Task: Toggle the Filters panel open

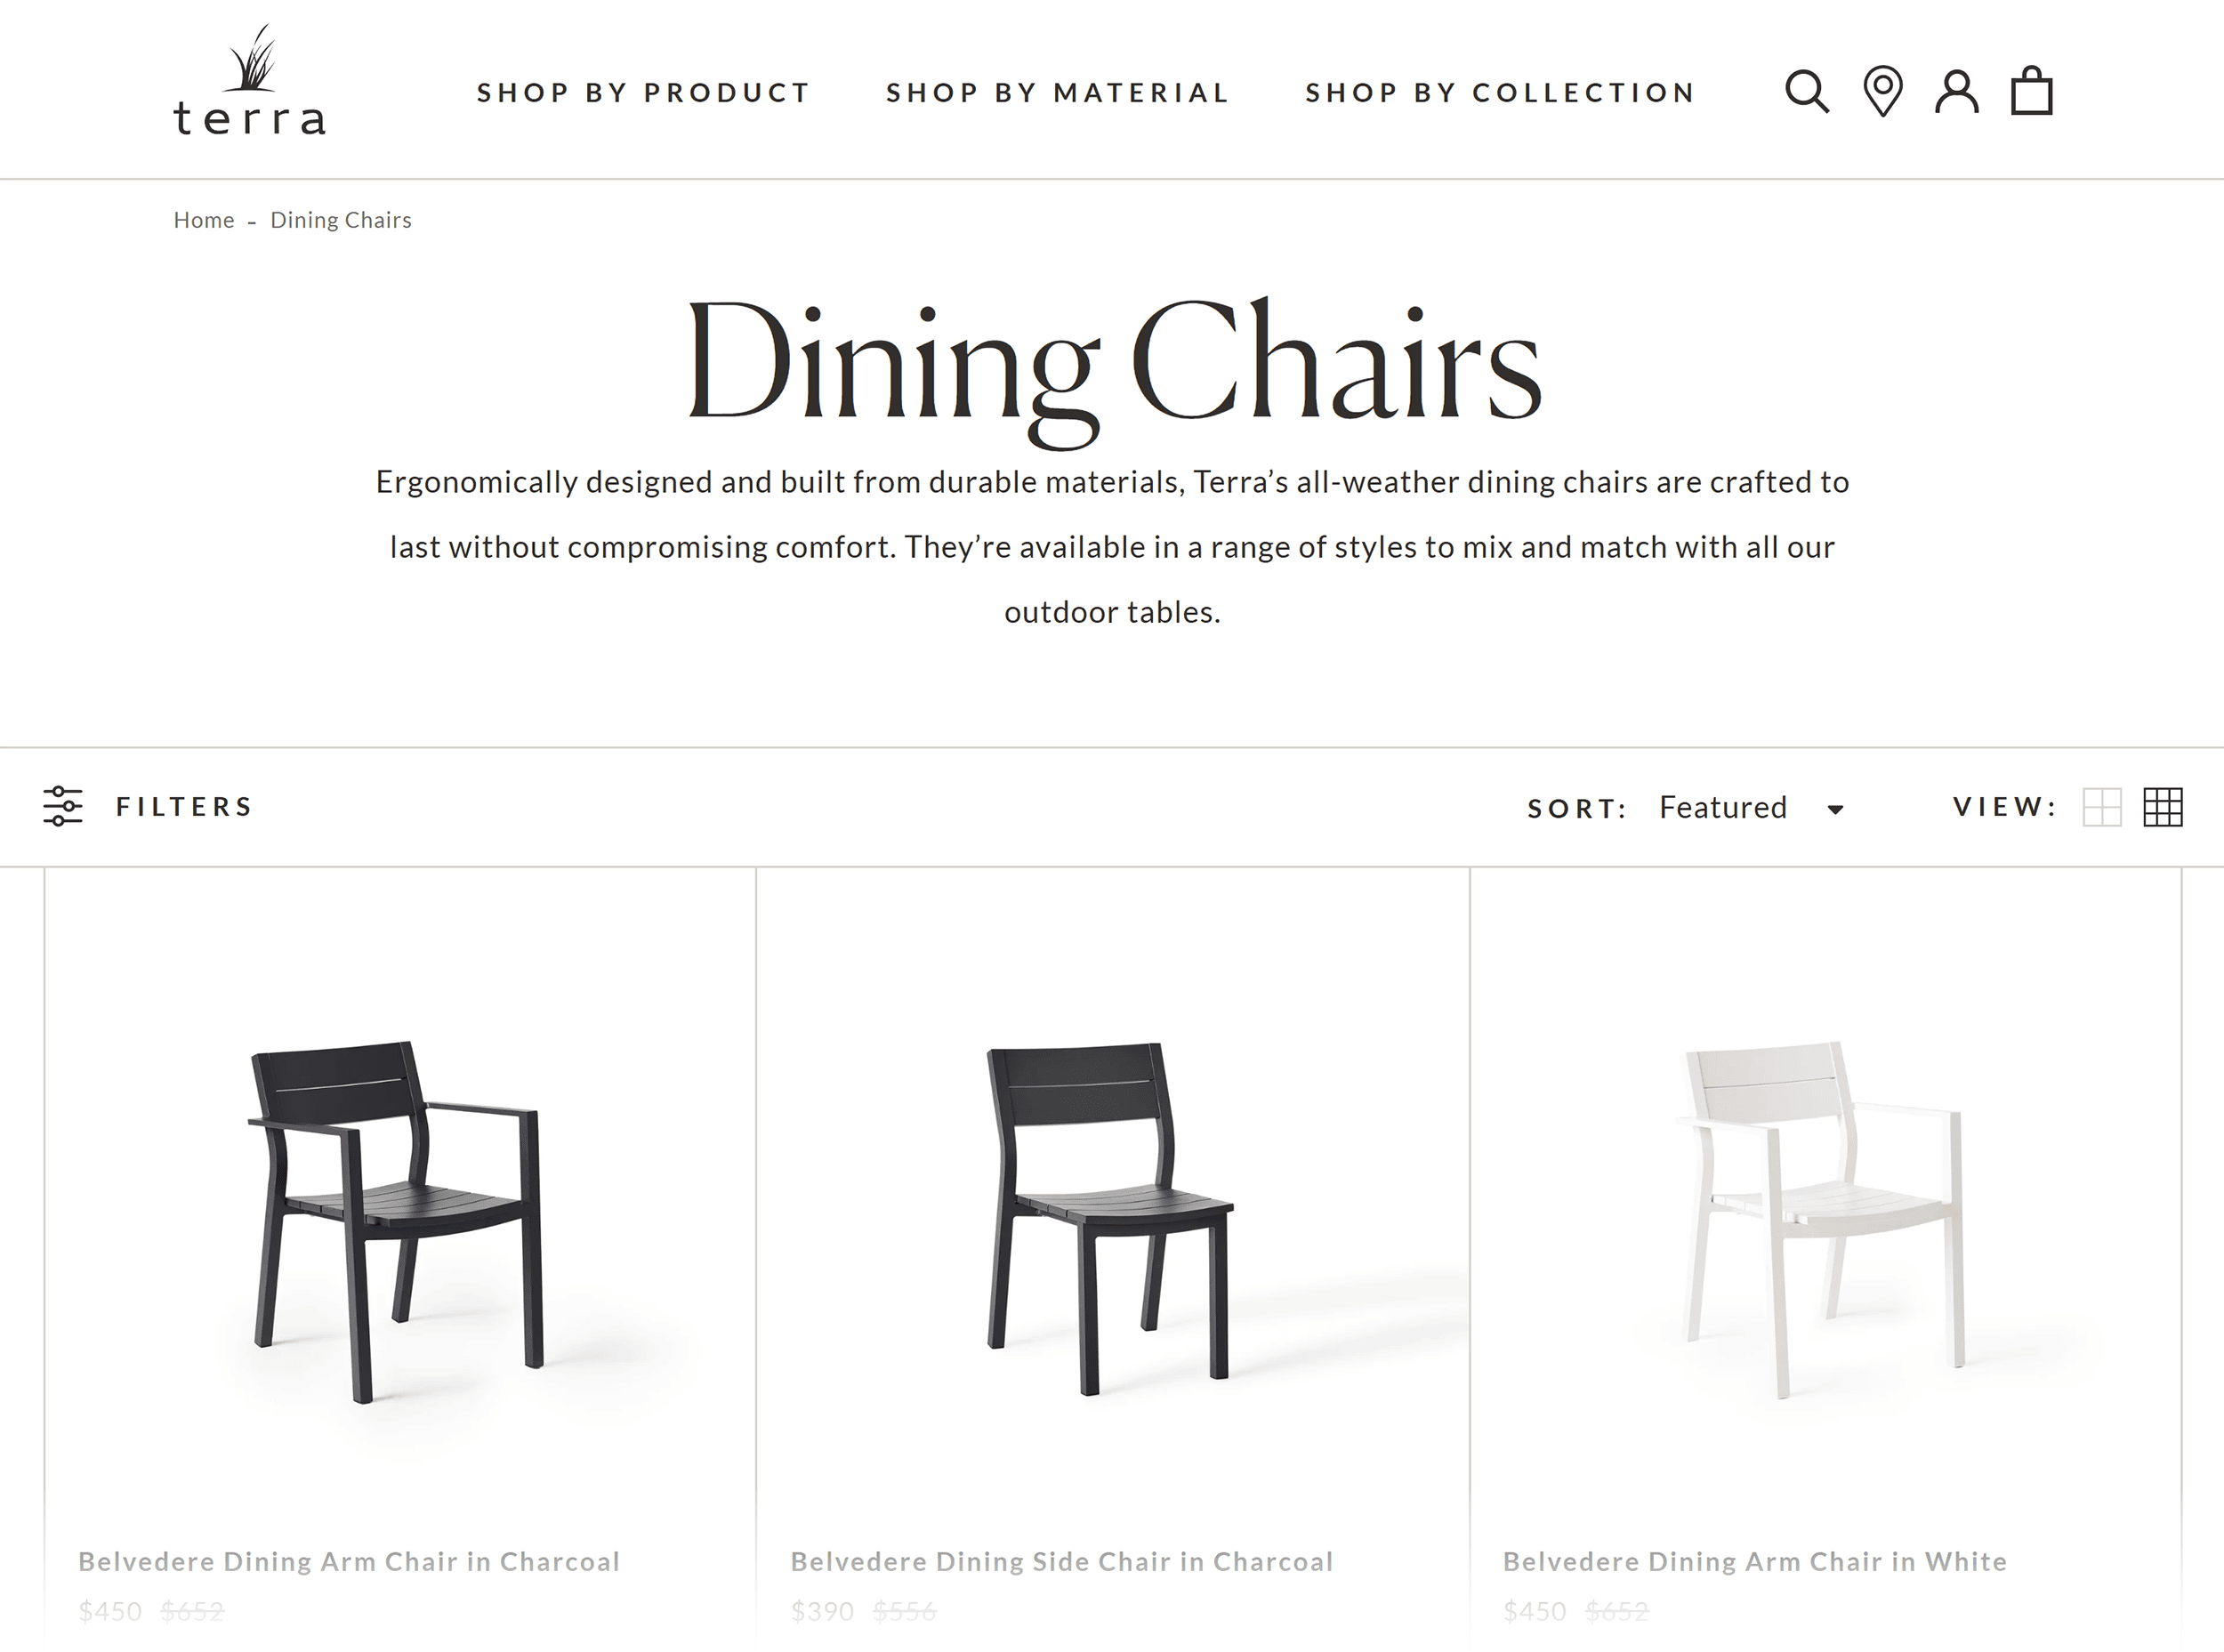Action: (x=185, y=807)
